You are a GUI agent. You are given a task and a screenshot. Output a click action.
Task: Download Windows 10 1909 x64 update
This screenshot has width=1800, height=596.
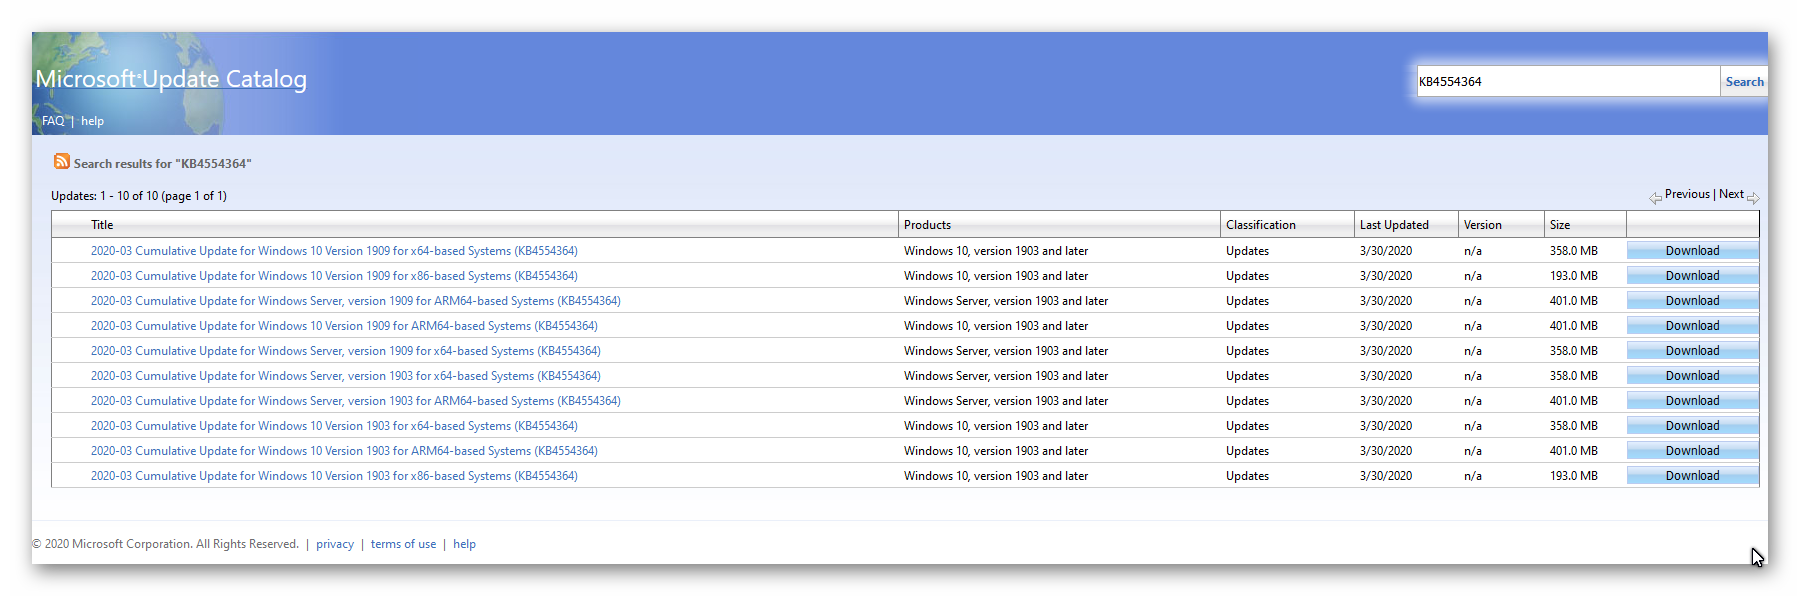tap(1692, 251)
